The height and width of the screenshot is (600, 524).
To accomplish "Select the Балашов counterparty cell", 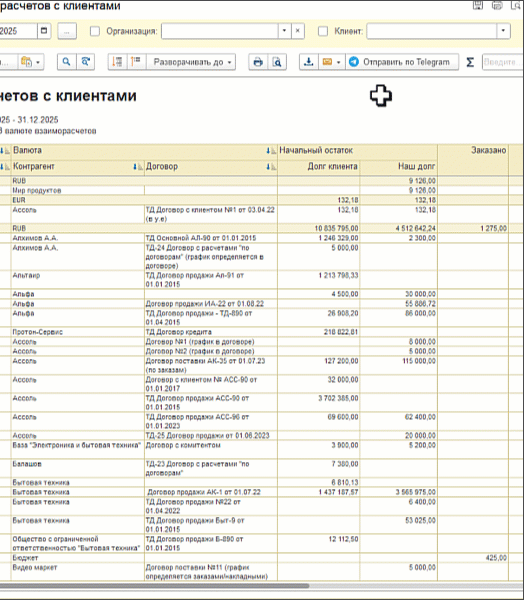I will click(x=78, y=468).
